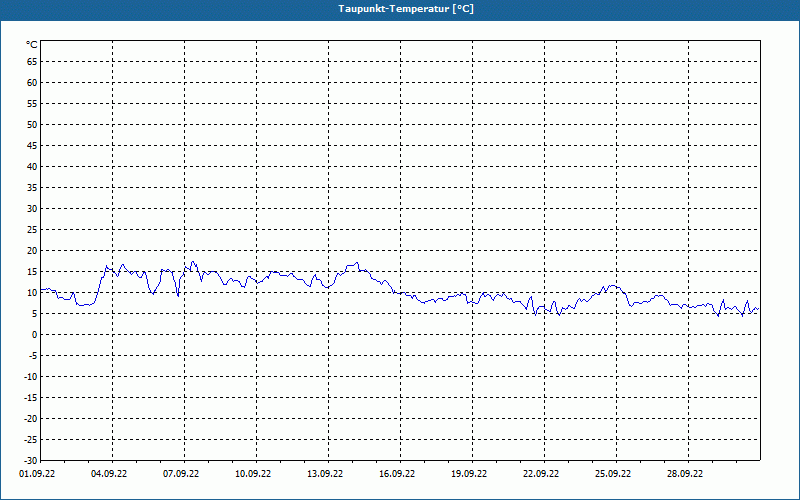Click the 19.09.22 date label
The height and width of the screenshot is (500, 800).
(469, 474)
